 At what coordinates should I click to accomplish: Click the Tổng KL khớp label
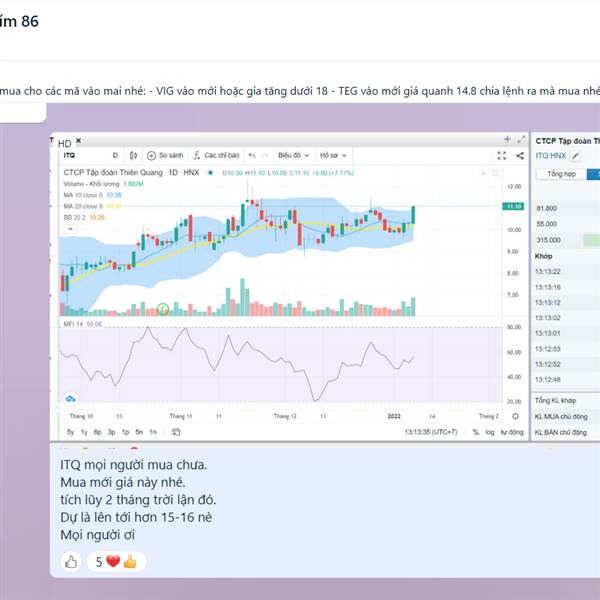click(x=555, y=401)
